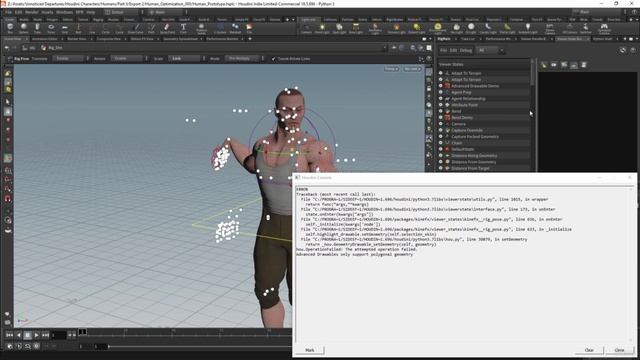Image resolution: width=640 pixels, height=360 pixels.
Task: Select the Metaball shelf tool
Action: coord(235,28)
